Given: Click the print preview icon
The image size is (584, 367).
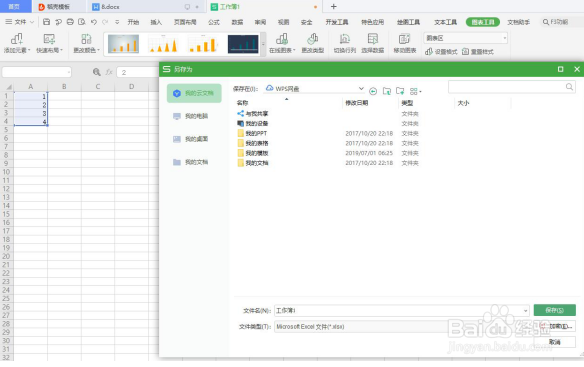Looking at the screenshot, I should click(82, 22).
